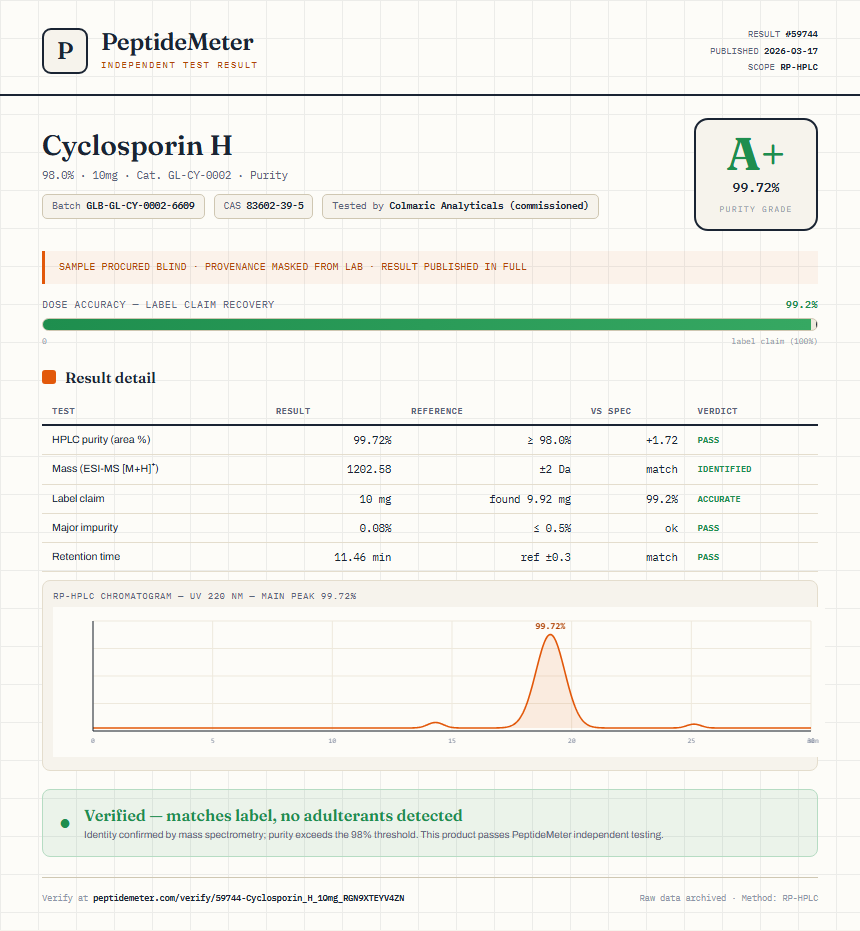Click the Label claim row label

(x=78, y=498)
